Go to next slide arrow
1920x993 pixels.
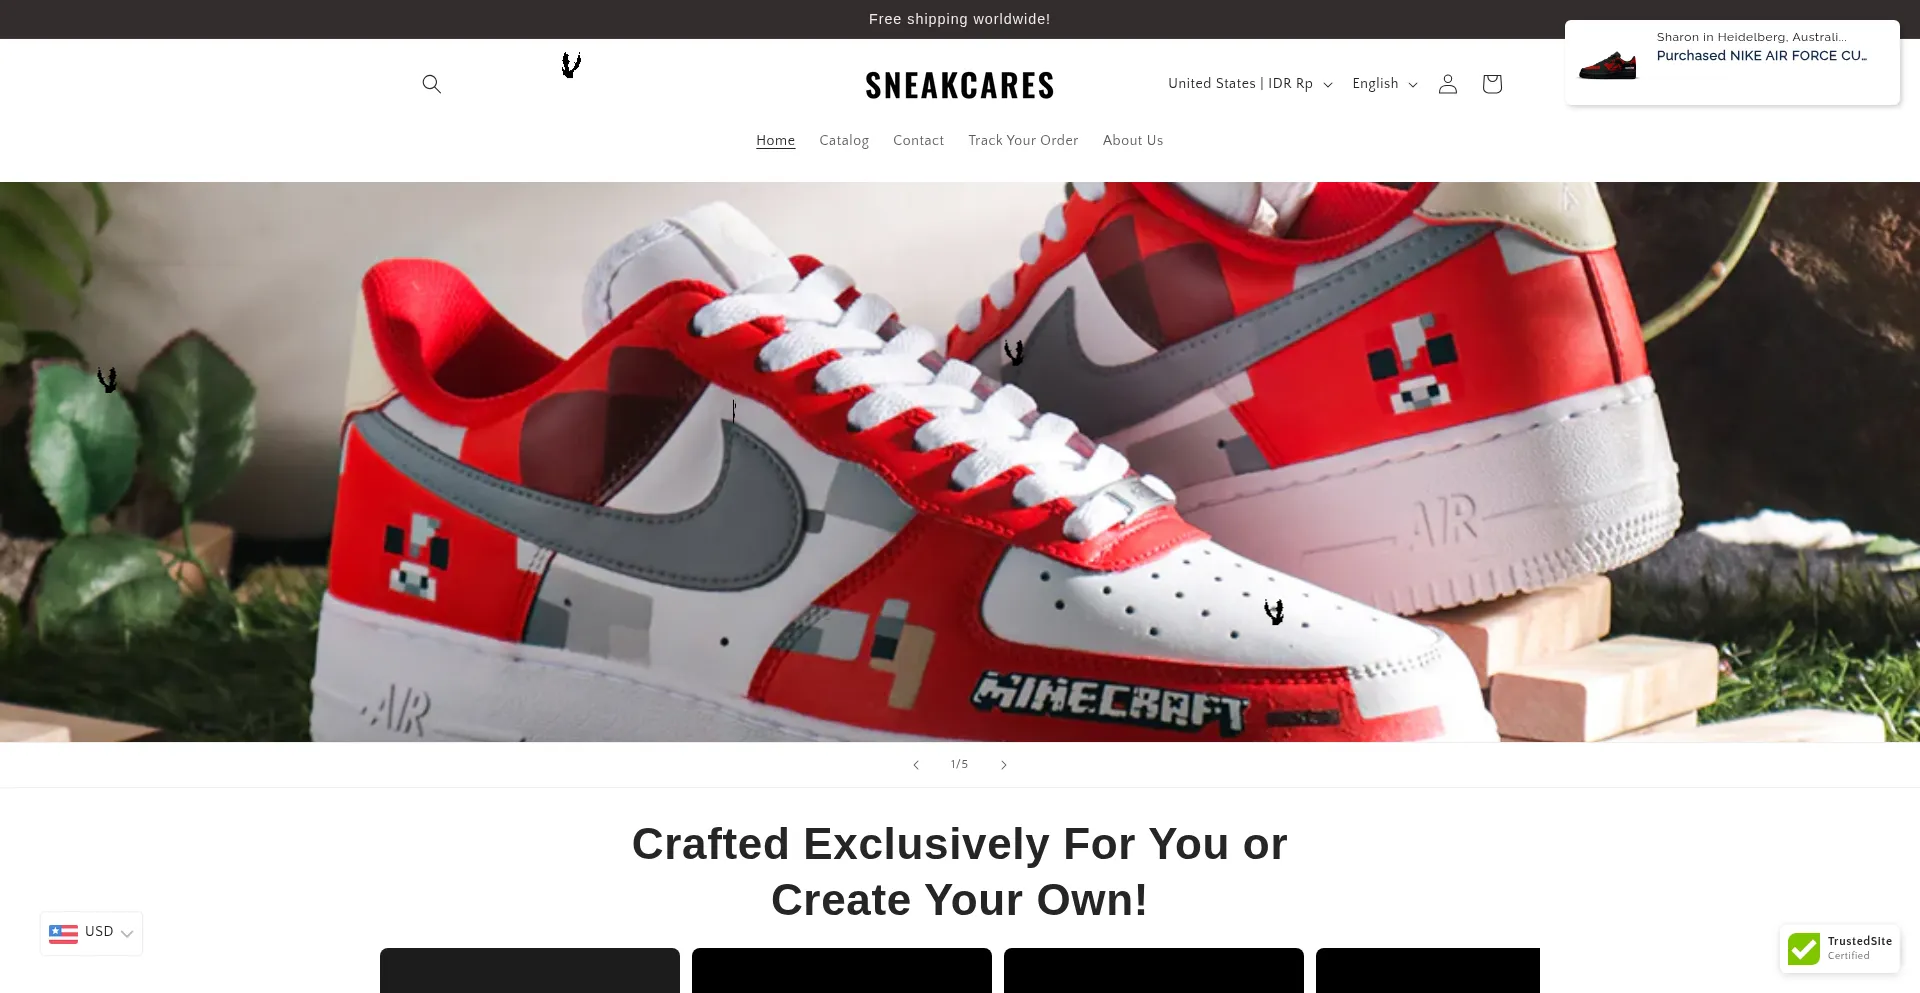click(x=1004, y=765)
